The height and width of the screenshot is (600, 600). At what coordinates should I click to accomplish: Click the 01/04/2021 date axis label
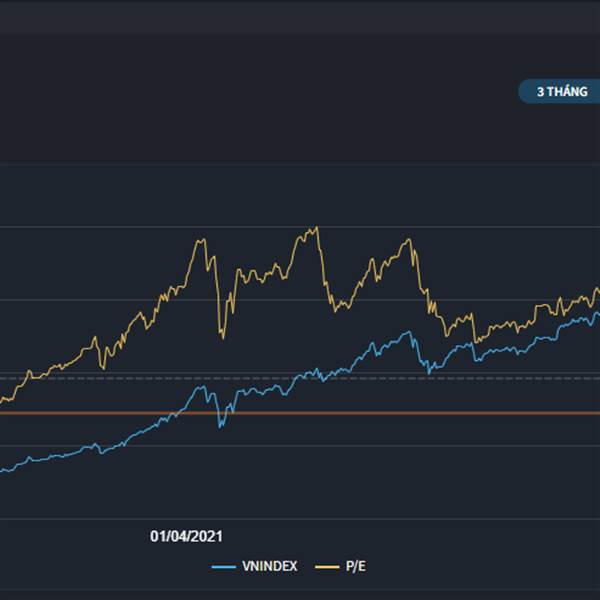(186, 536)
